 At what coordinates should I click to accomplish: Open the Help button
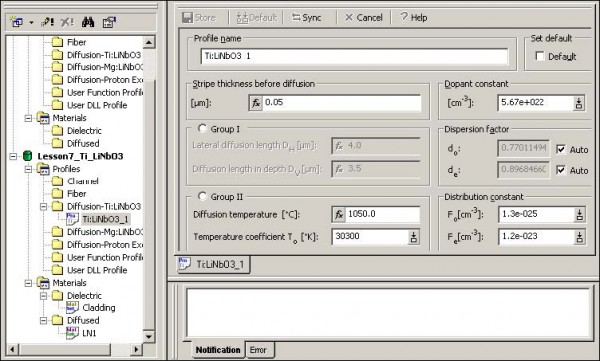(x=414, y=18)
